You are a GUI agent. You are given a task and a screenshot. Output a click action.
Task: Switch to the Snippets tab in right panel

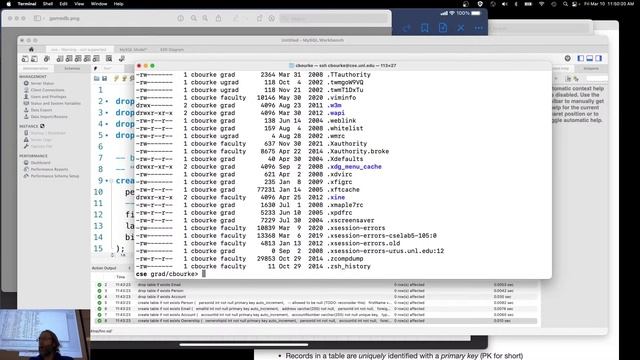coord(591,68)
